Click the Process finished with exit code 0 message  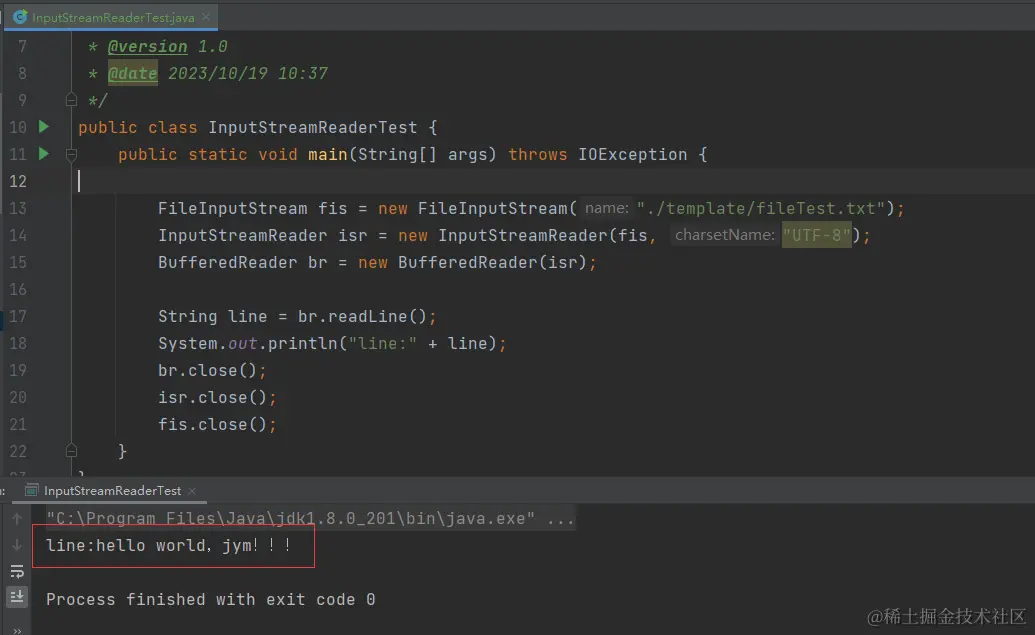coord(211,599)
